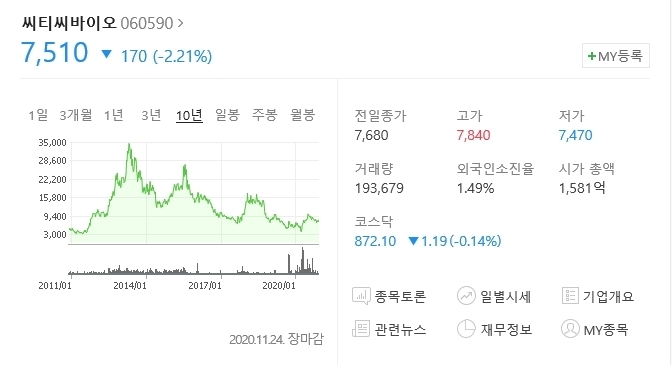Switch chart to the 3년 range

(x=151, y=115)
